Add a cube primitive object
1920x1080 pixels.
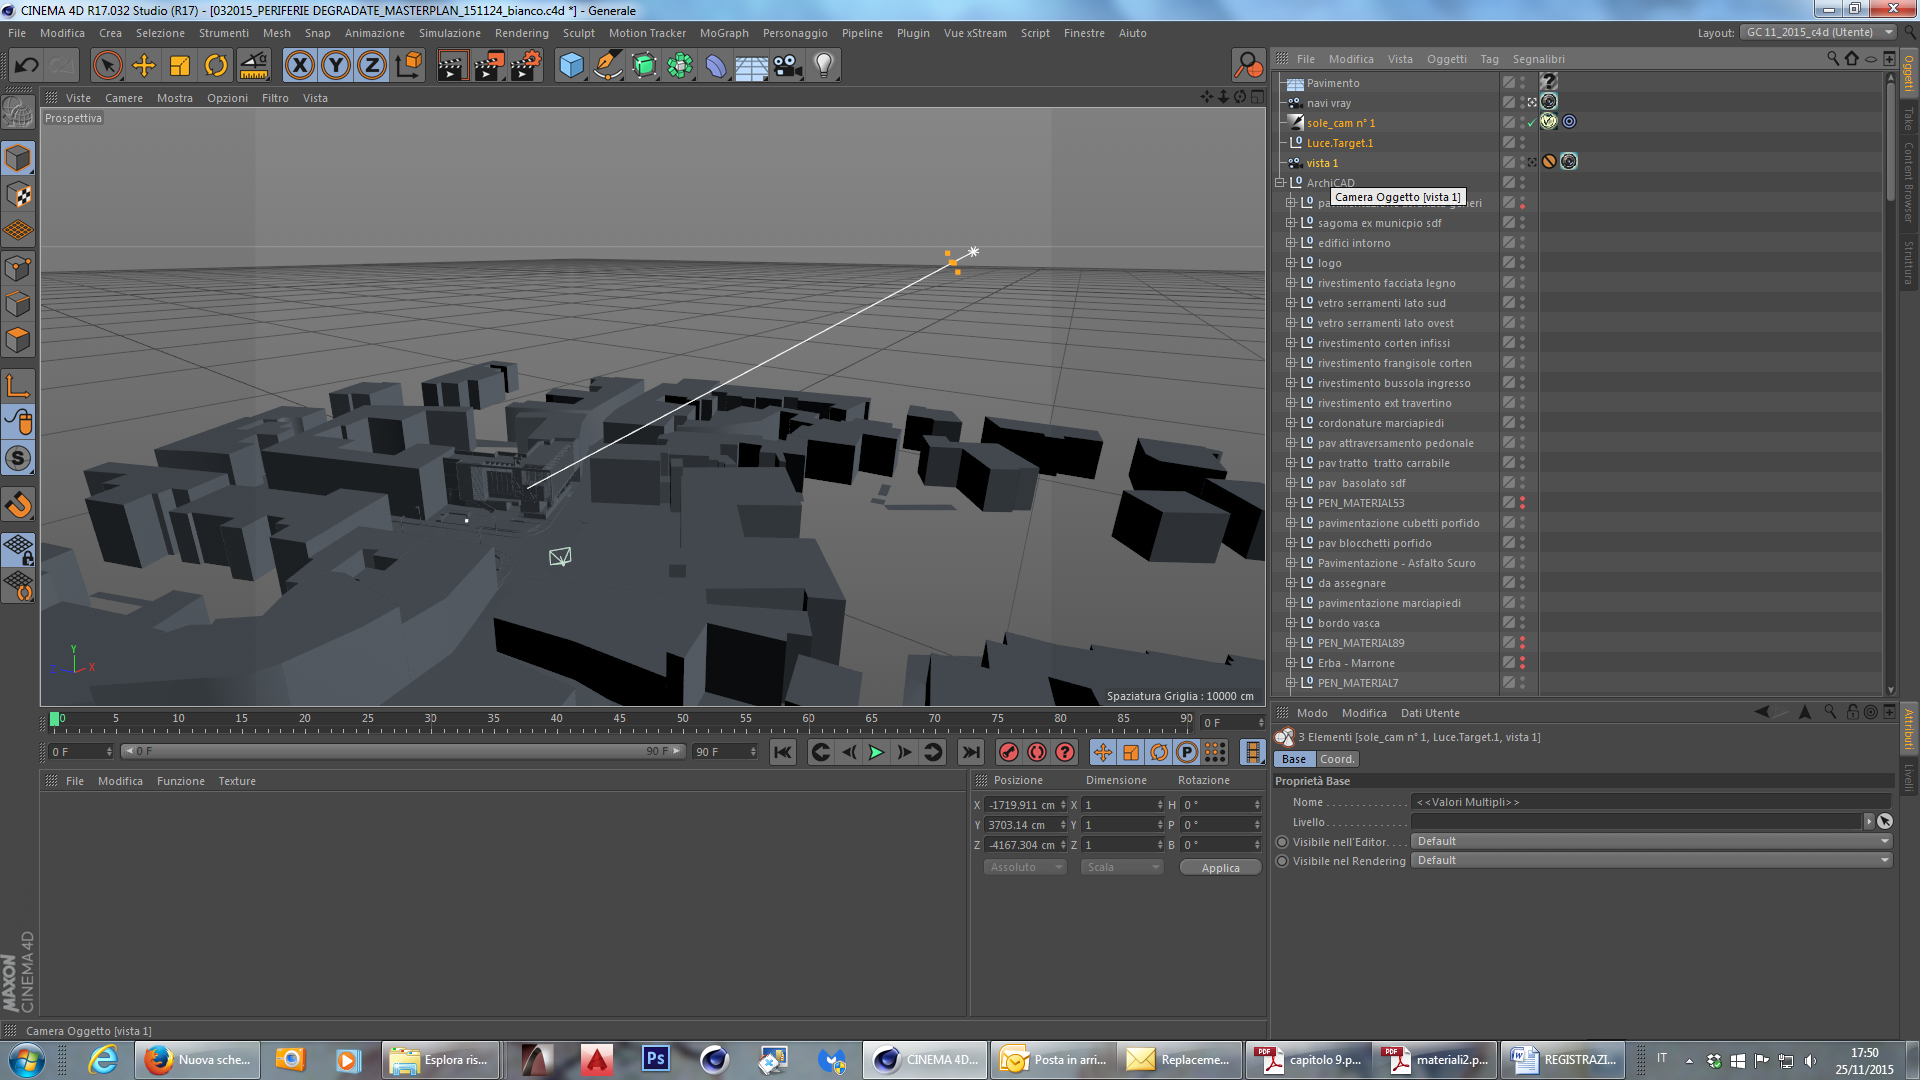click(x=571, y=66)
